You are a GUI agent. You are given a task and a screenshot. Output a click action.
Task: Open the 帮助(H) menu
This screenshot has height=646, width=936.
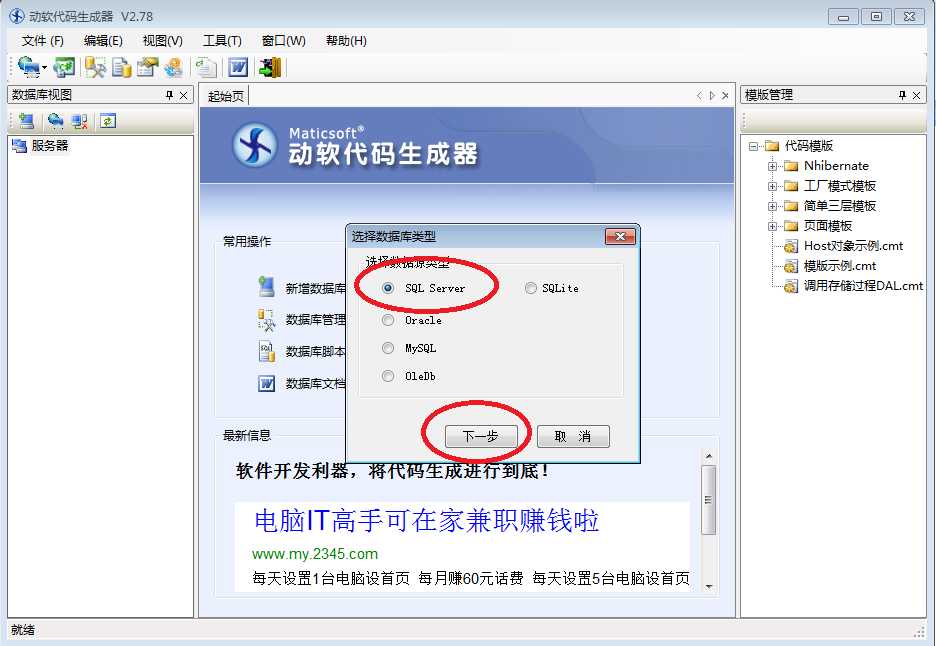(346, 41)
